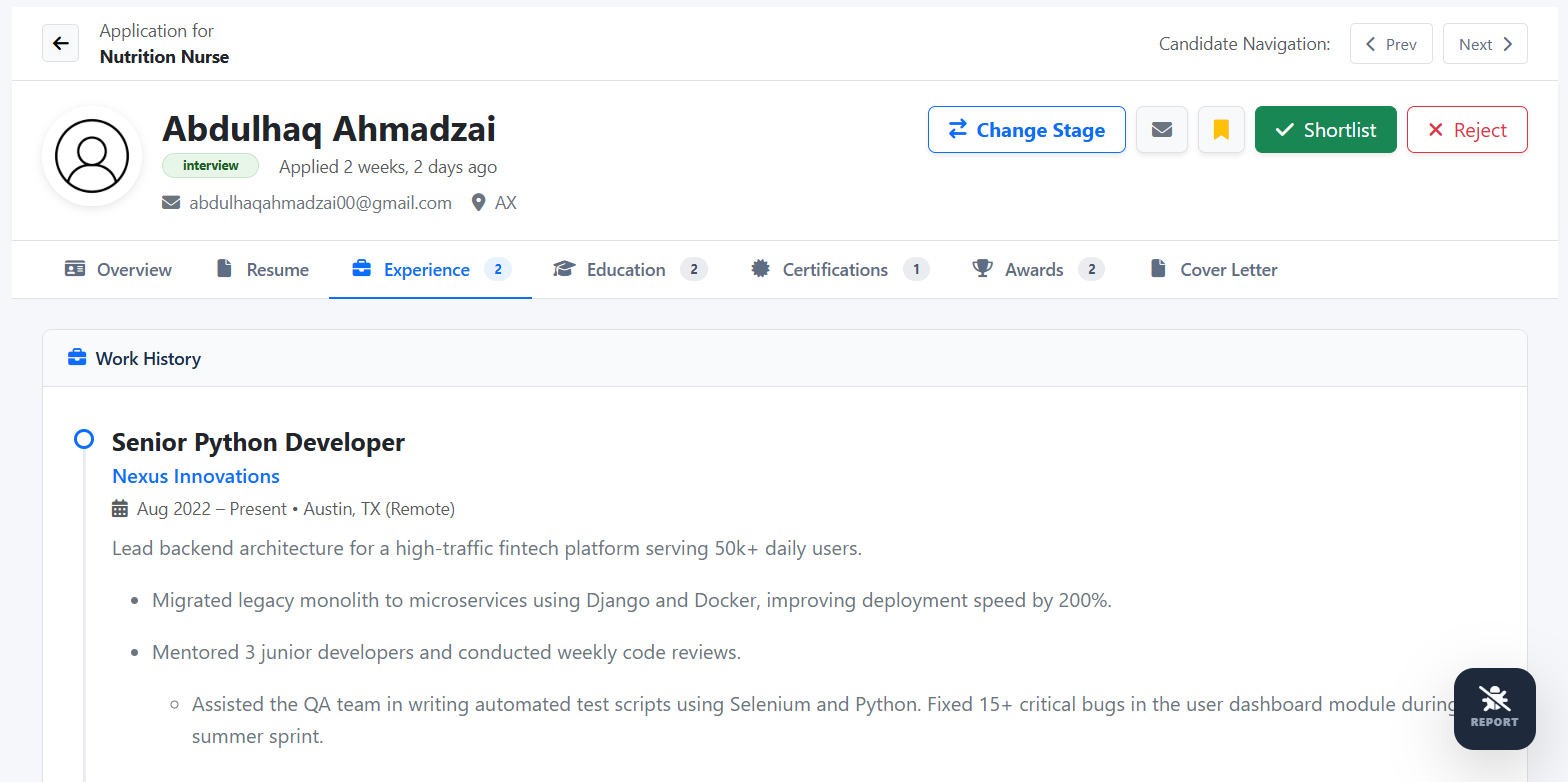Image resolution: width=1568 pixels, height=782 pixels.
Task: Click the calendar icon beside Aug 2022
Action: tap(120, 509)
